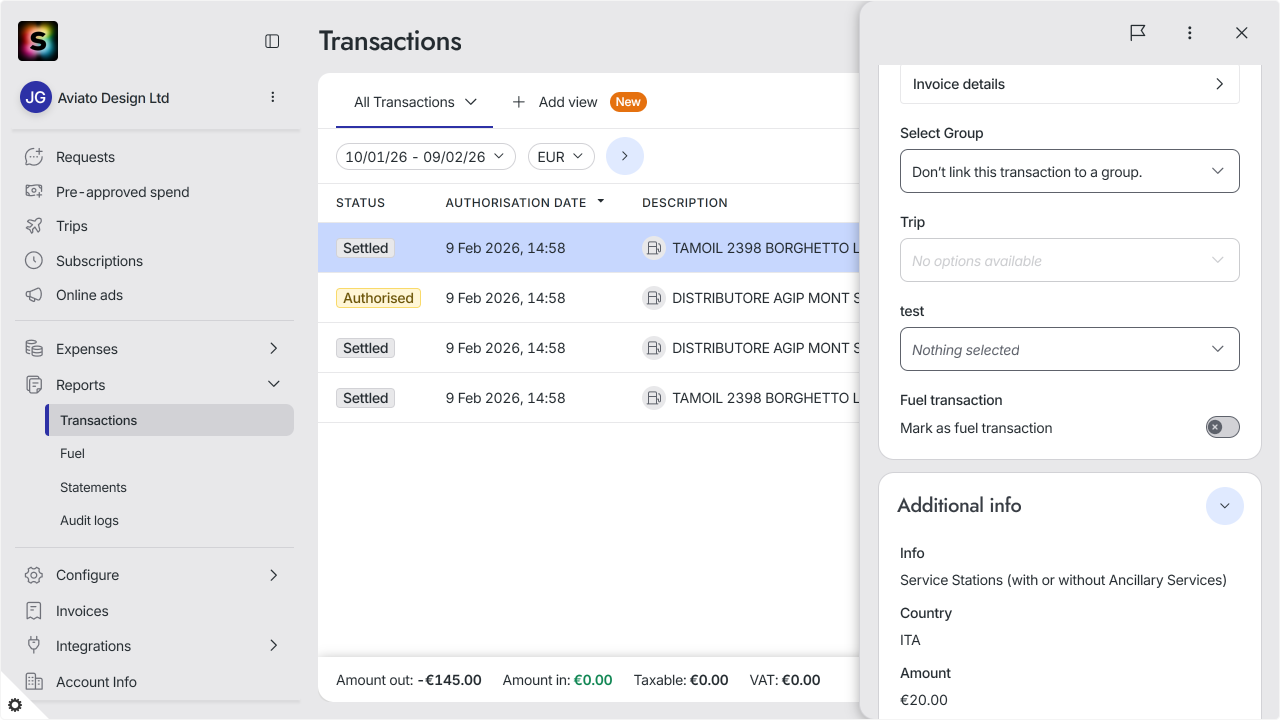Close the transaction detail panel
This screenshot has height=720, width=1280.
pos(1242,33)
